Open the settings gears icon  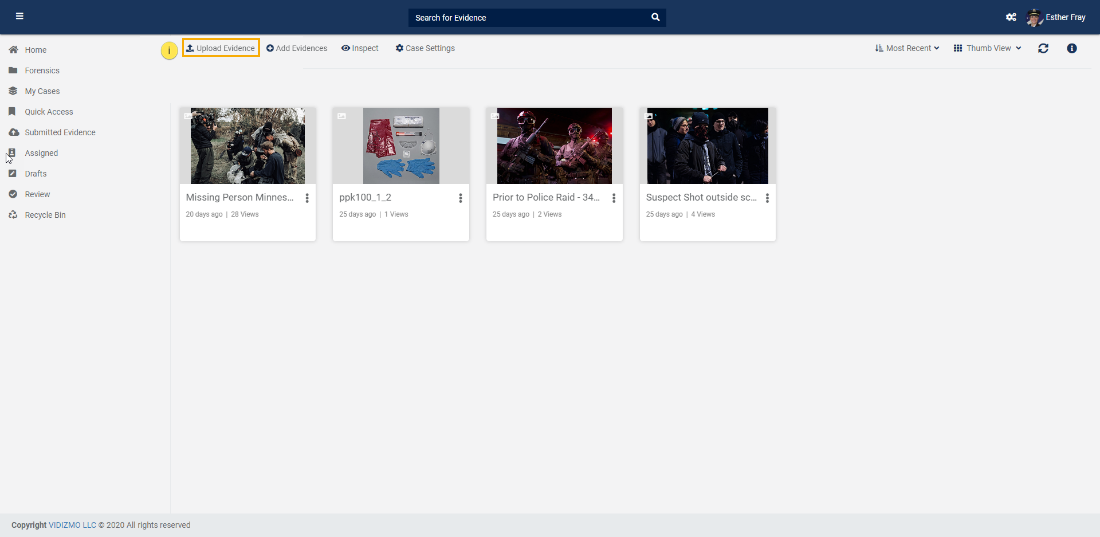[x=1011, y=18]
